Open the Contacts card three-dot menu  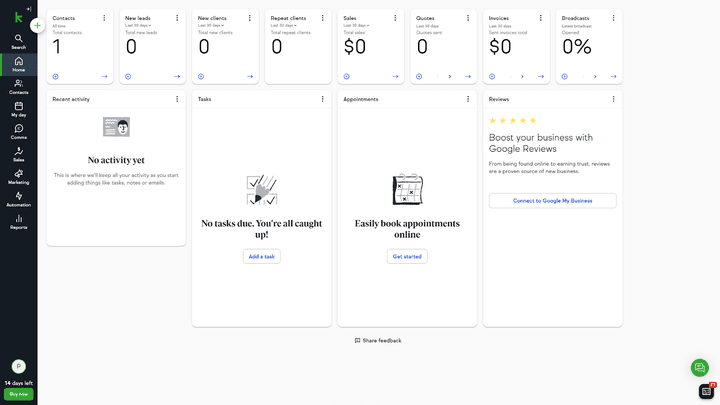coord(104,18)
